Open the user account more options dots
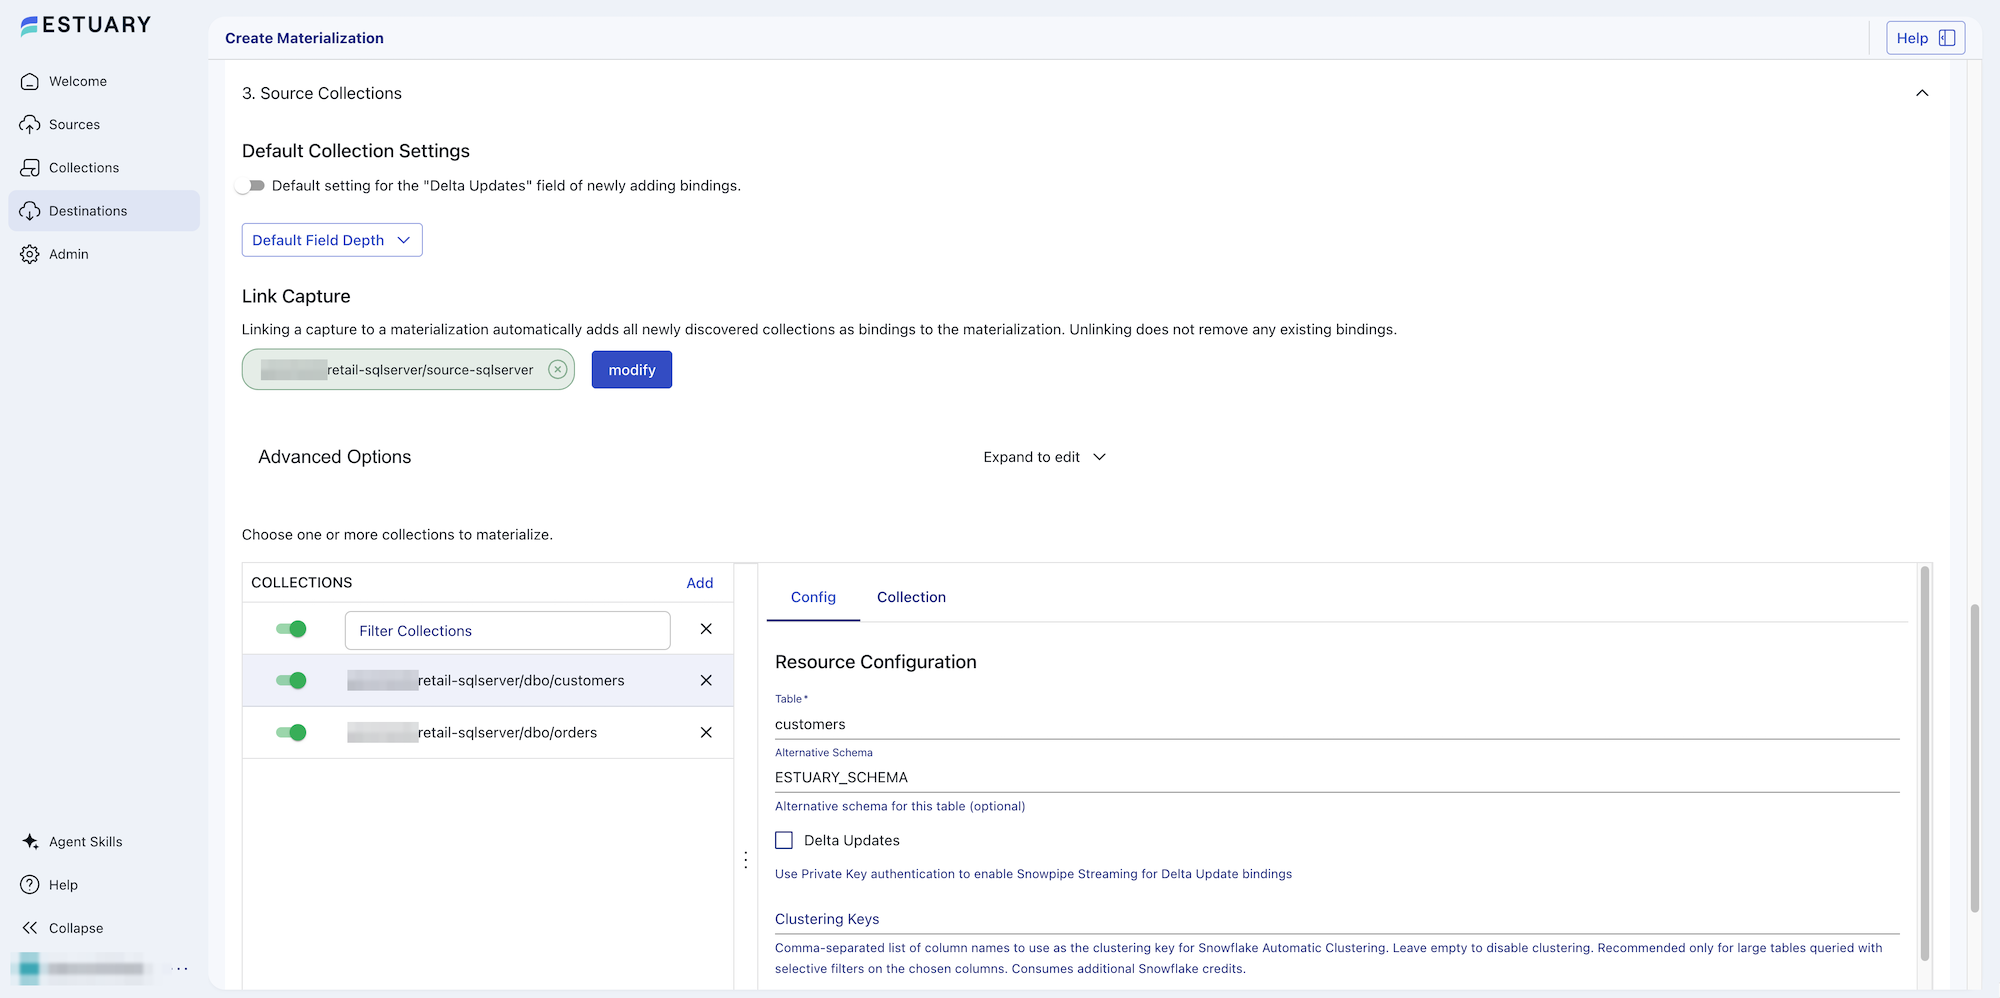Screen dimensions: 2000x998 (180, 968)
